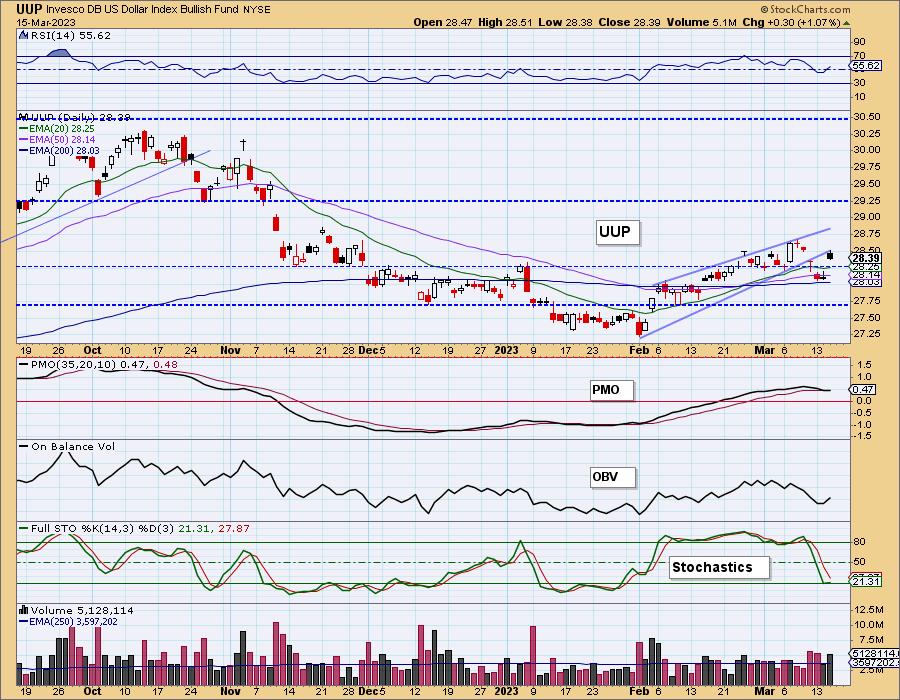Click the 28.39 last price tag on price axis
The height and width of the screenshot is (700, 900).
pos(867,259)
